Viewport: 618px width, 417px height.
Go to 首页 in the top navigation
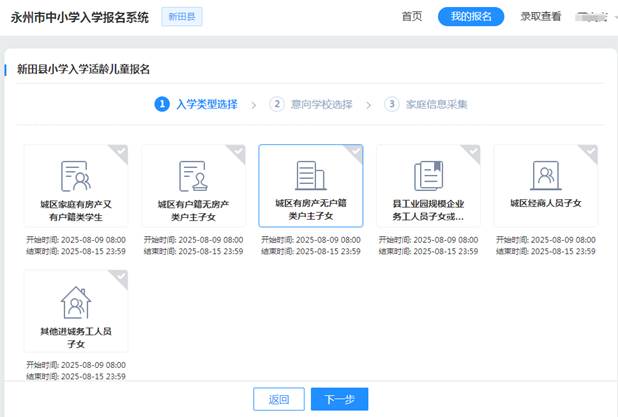pos(411,17)
